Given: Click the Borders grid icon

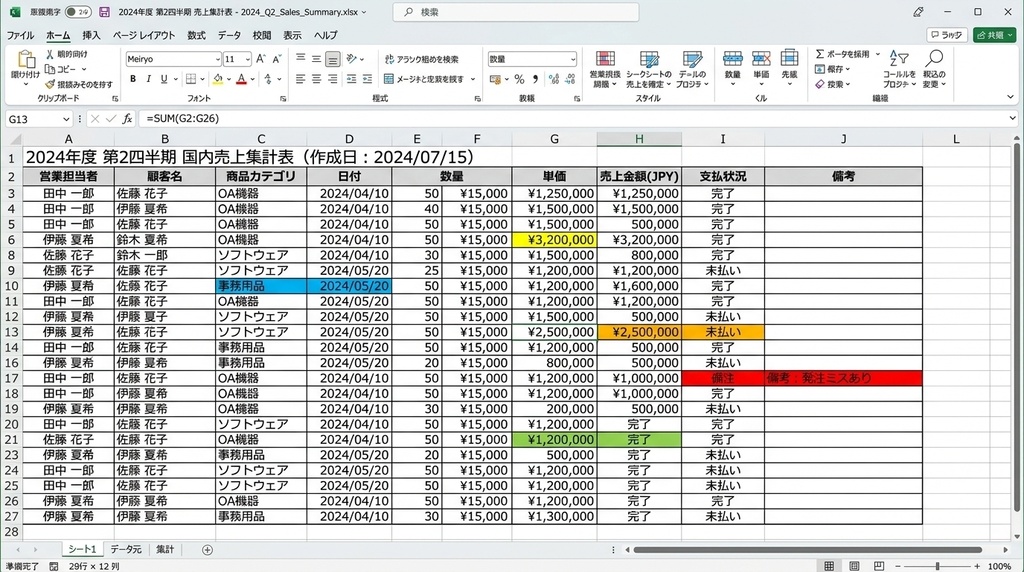Looking at the screenshot, I should tap(191, 79).
